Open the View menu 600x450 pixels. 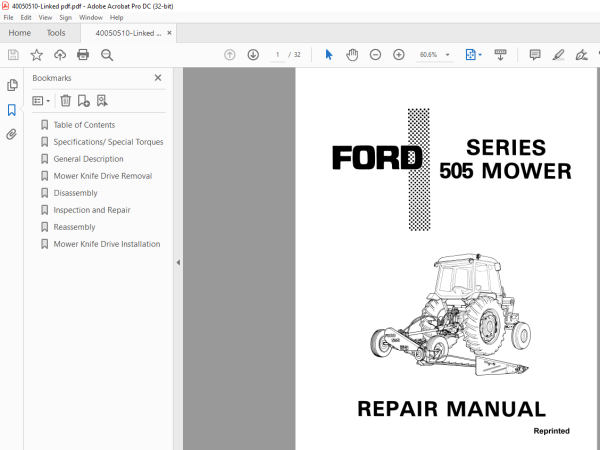point(45,18)
